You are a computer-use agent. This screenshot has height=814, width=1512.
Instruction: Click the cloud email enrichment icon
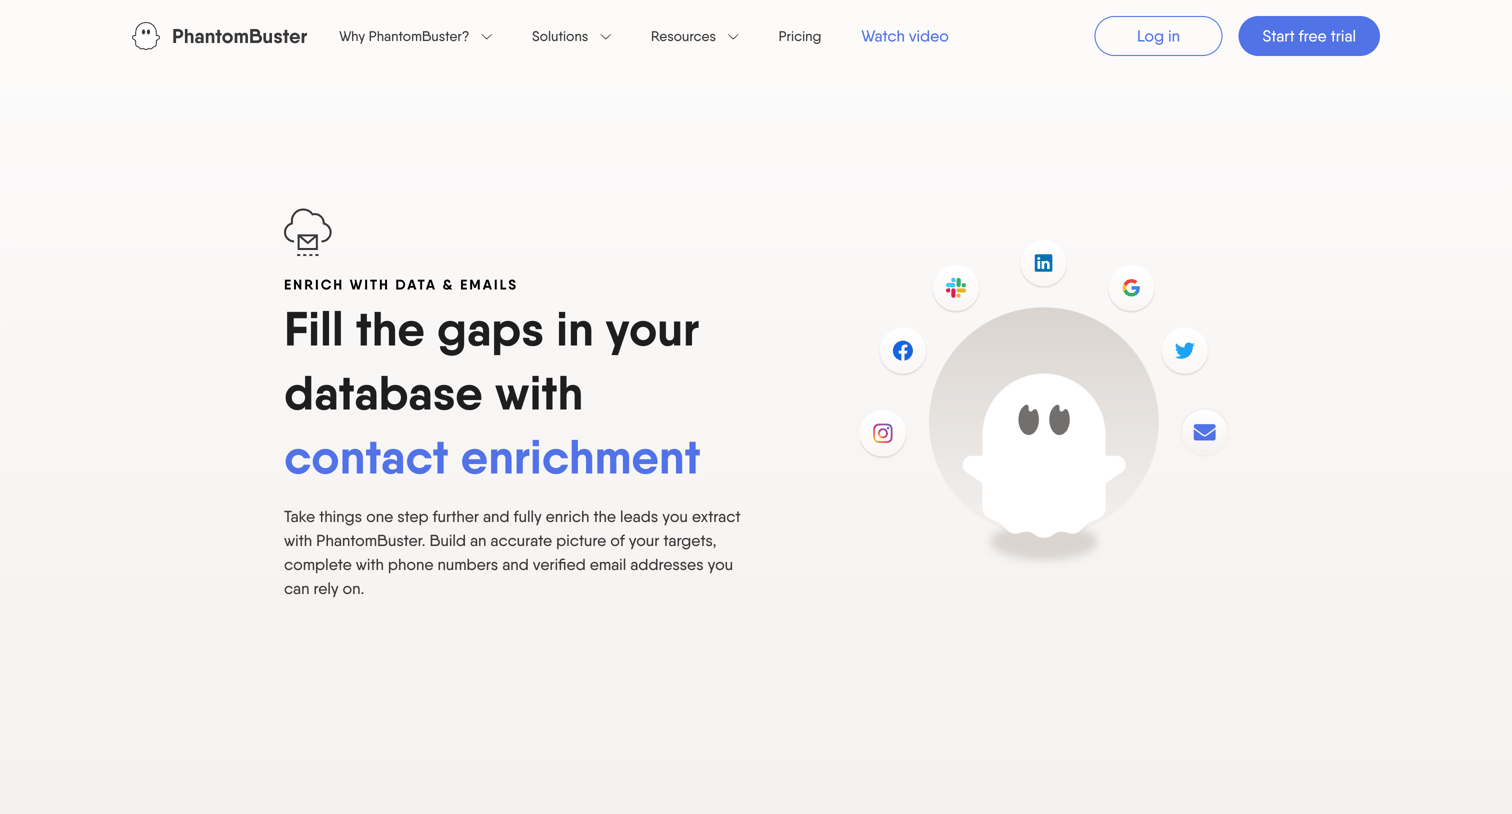click(x=308, y=232)
